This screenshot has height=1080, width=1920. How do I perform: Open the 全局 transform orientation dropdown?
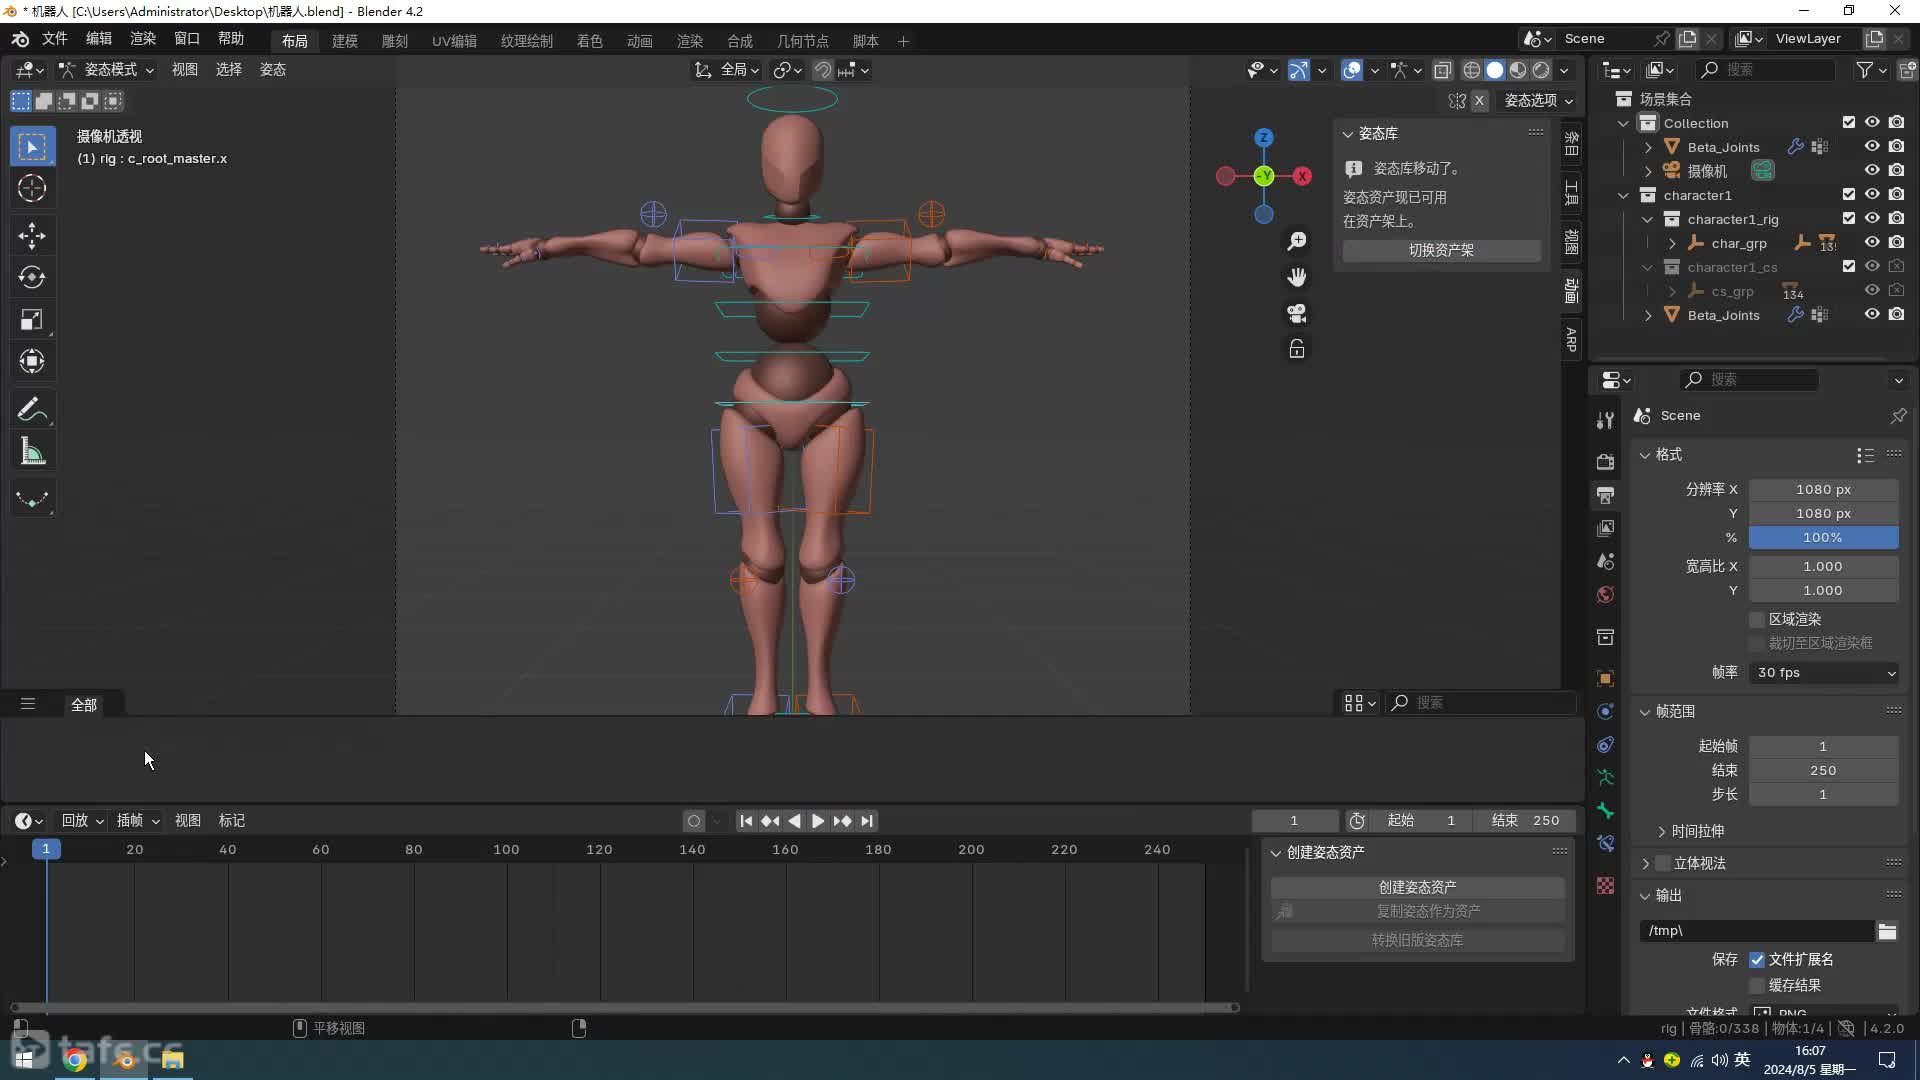pyautogui.click(x=728, y=70)
